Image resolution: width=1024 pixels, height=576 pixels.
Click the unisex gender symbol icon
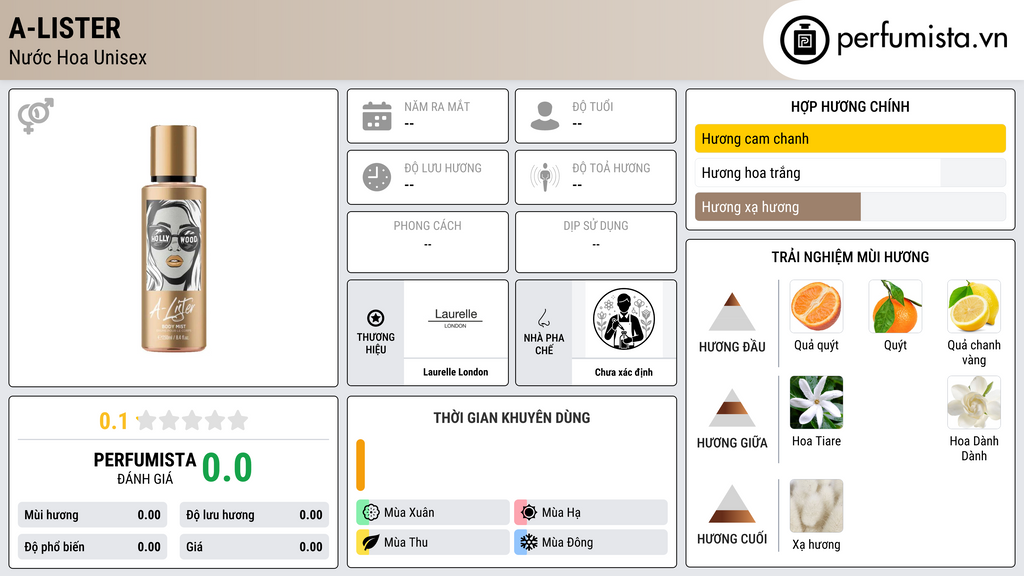tap(36, 116)
